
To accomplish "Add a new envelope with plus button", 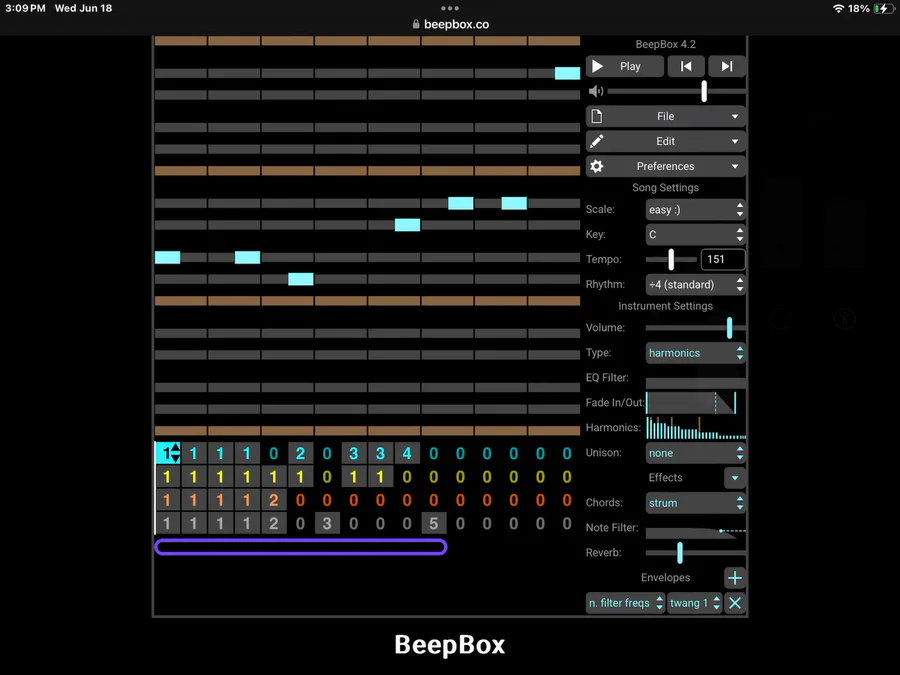I will click(735, 578).
